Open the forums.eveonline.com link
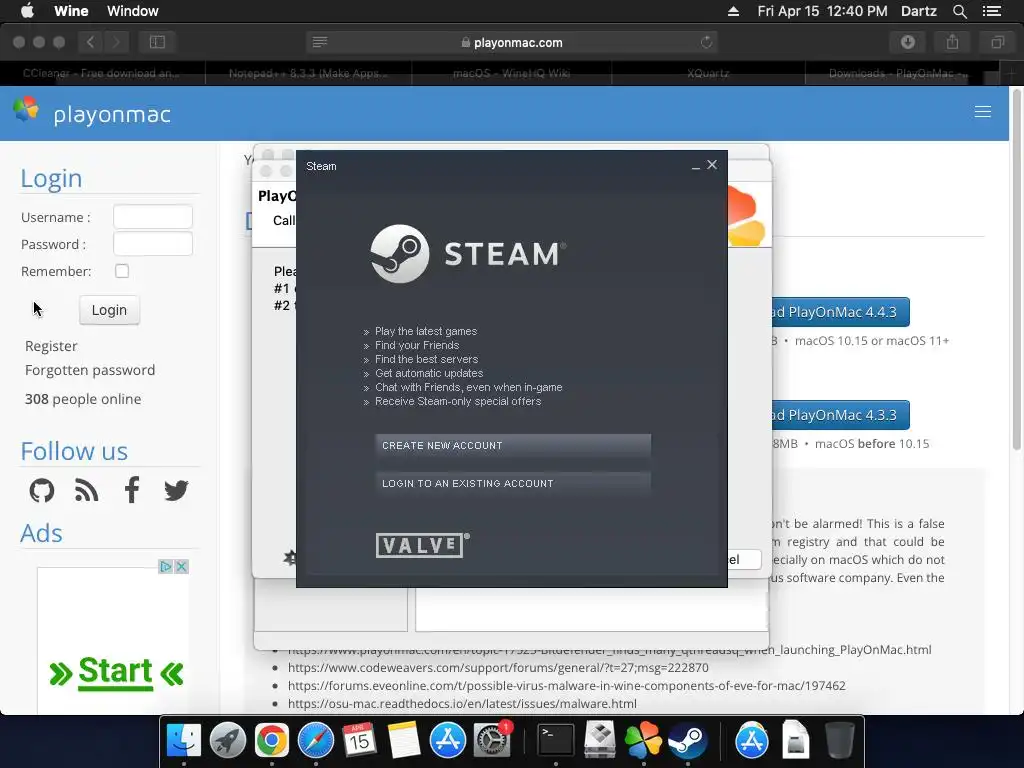The width and height of the screenshot is (1024, 768). 567,686
